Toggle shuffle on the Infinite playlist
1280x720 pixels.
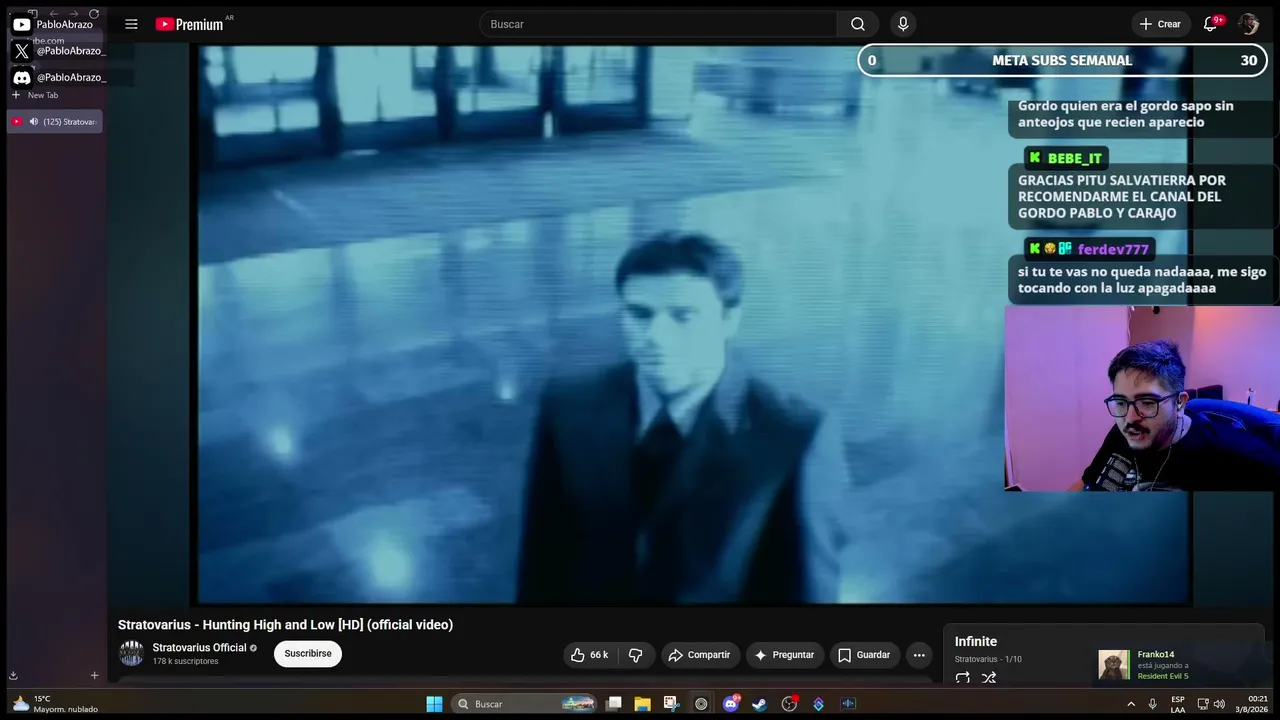point(989,678)
